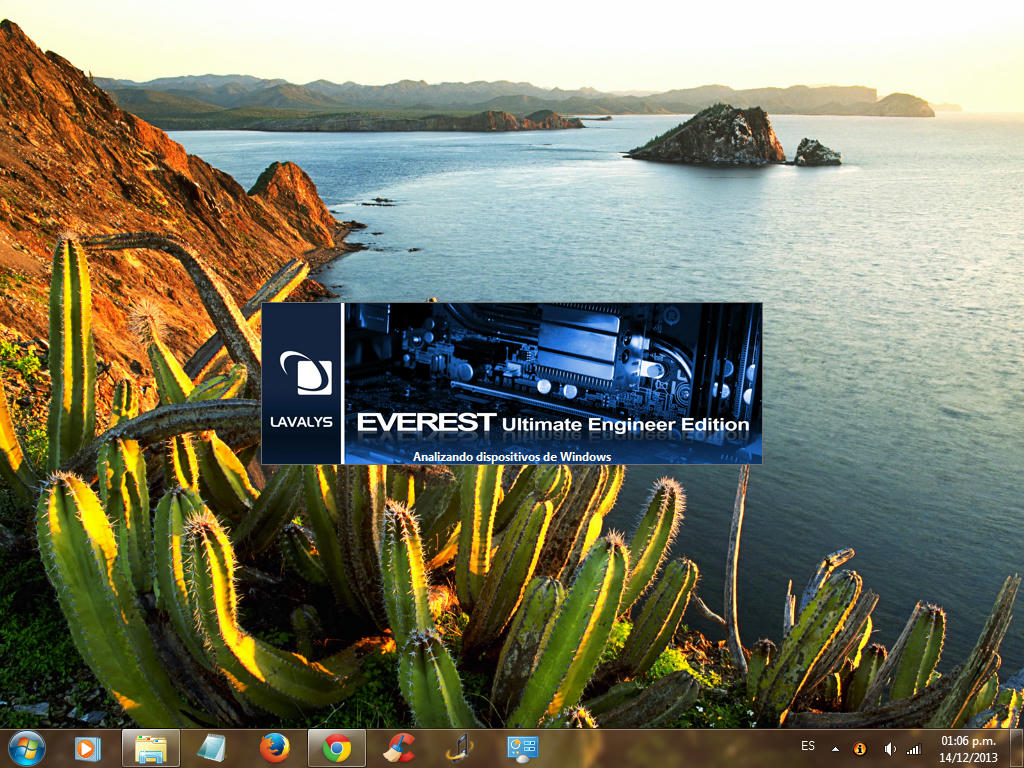Open the ES input language selector
The height and width of the screenshot is (768, 1024).
click(808, 747)
